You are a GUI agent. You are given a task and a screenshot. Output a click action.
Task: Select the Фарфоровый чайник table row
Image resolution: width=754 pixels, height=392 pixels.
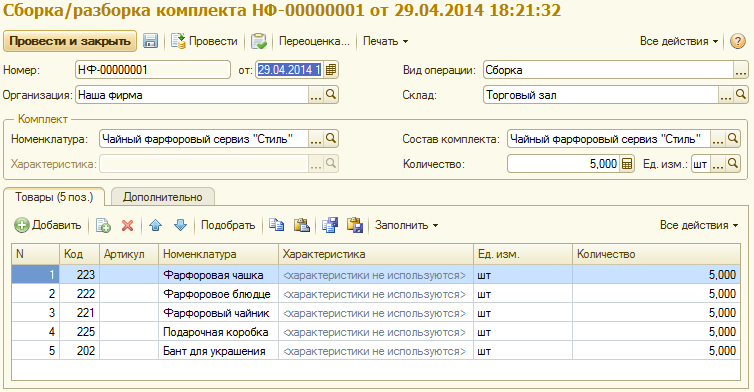click(376, 313)
